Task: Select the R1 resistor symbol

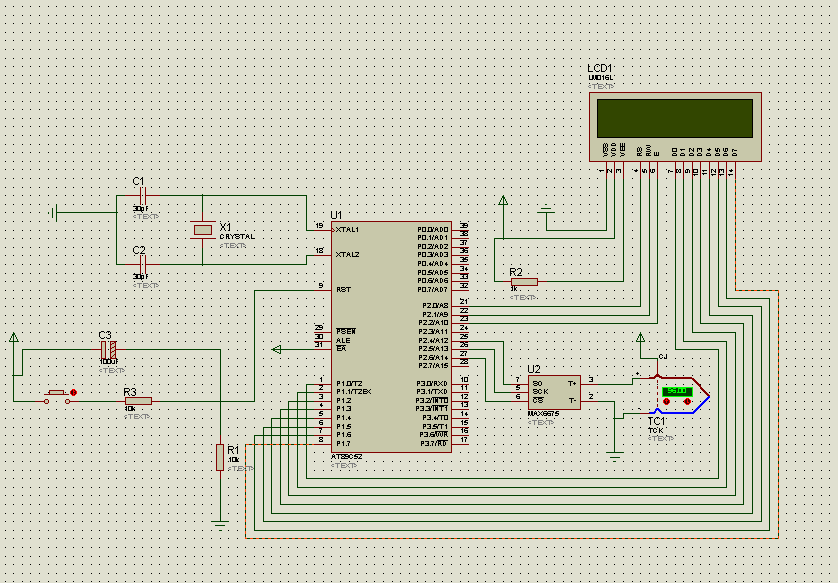Action: point(220,457)
